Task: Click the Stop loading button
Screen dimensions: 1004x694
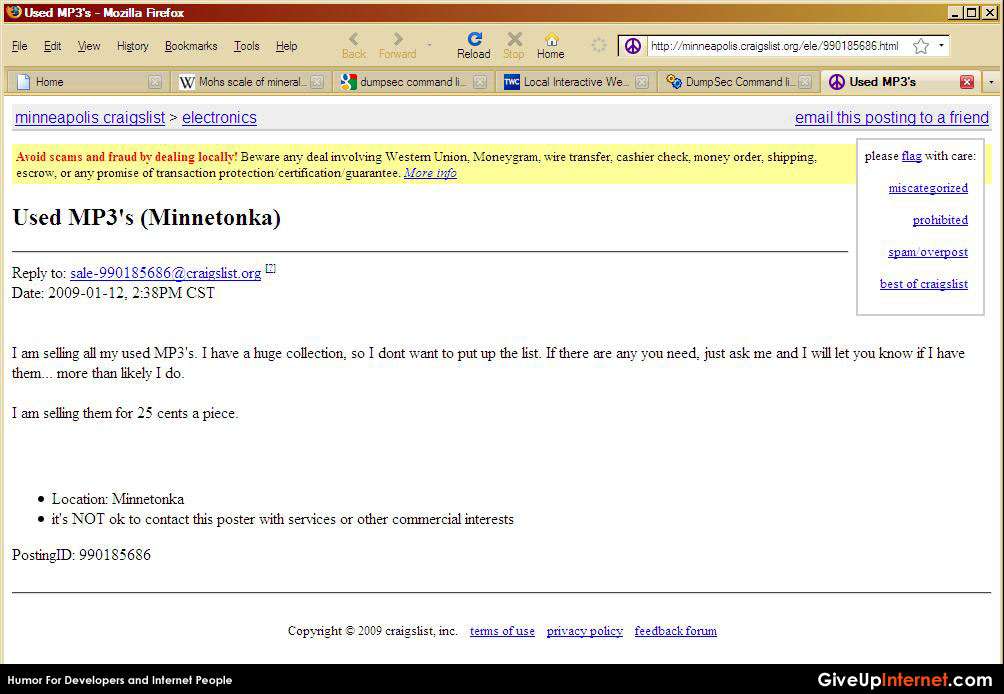Action: pos(514,45)
